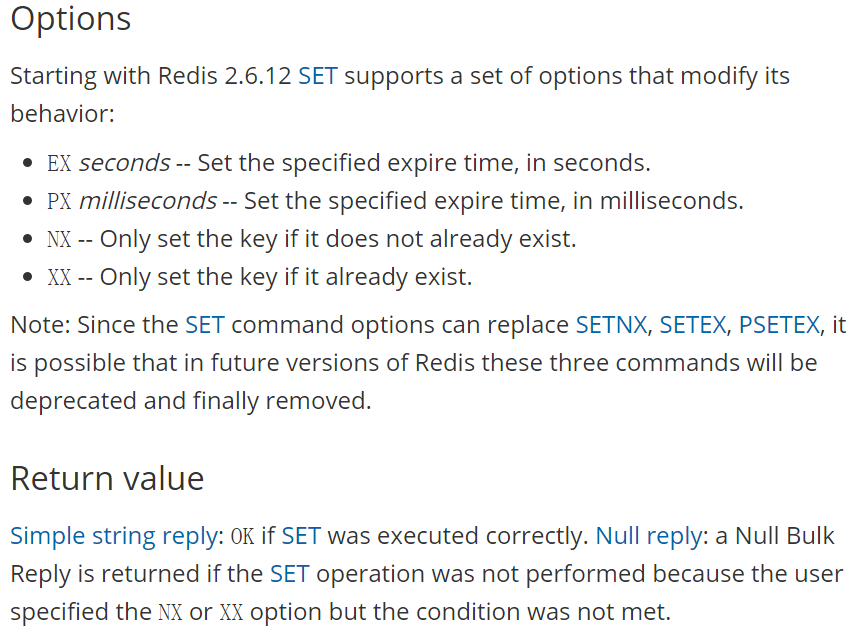Click the PX option code in the list

(59, 201)
